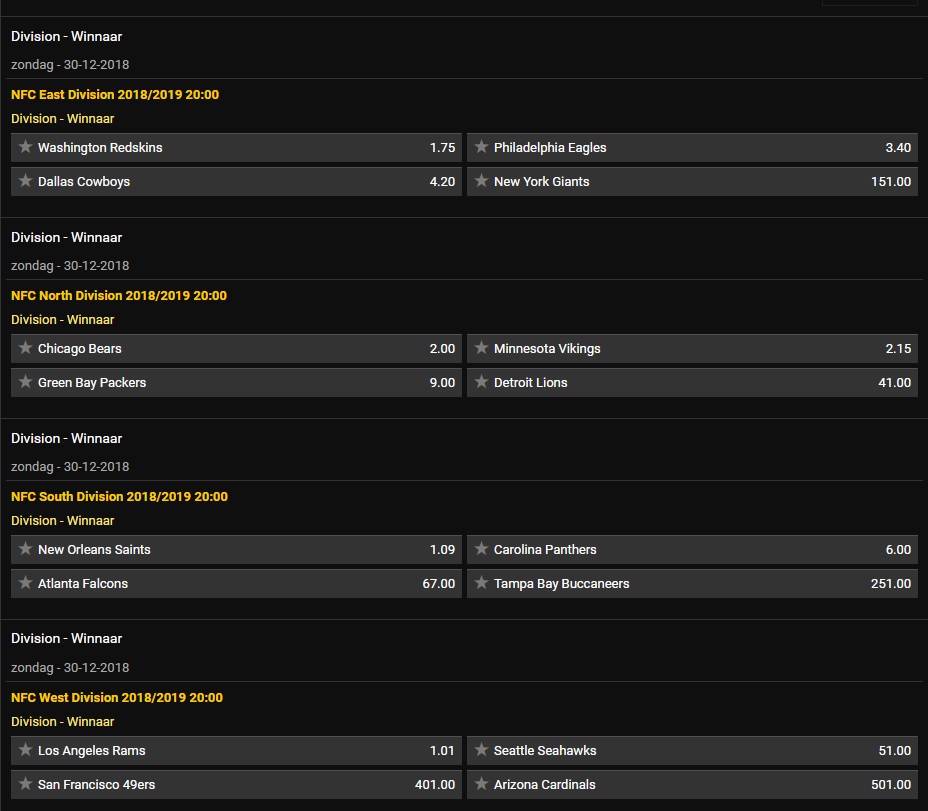Mark Detroit Lions with the star
The height and width of the screenshot is (811, 928).
[x=482, y=382]
